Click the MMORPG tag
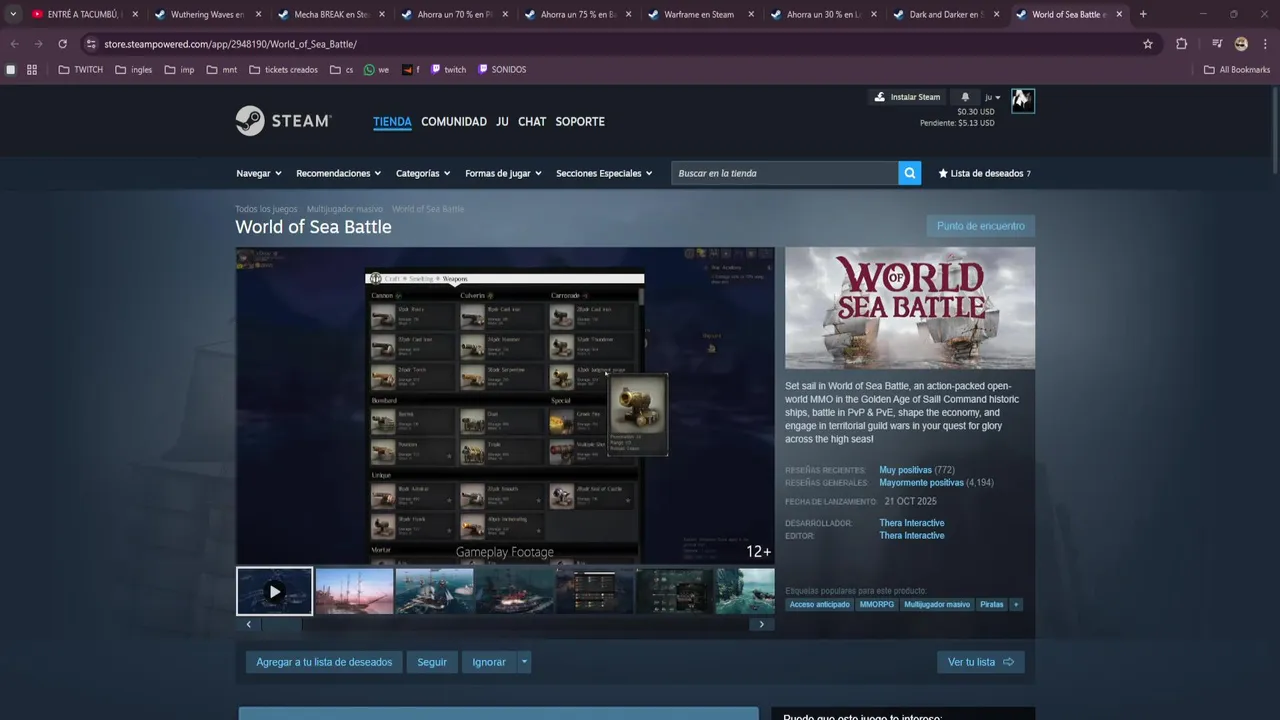The height and width of the screenshot is (720, 1280). (877, 604)
